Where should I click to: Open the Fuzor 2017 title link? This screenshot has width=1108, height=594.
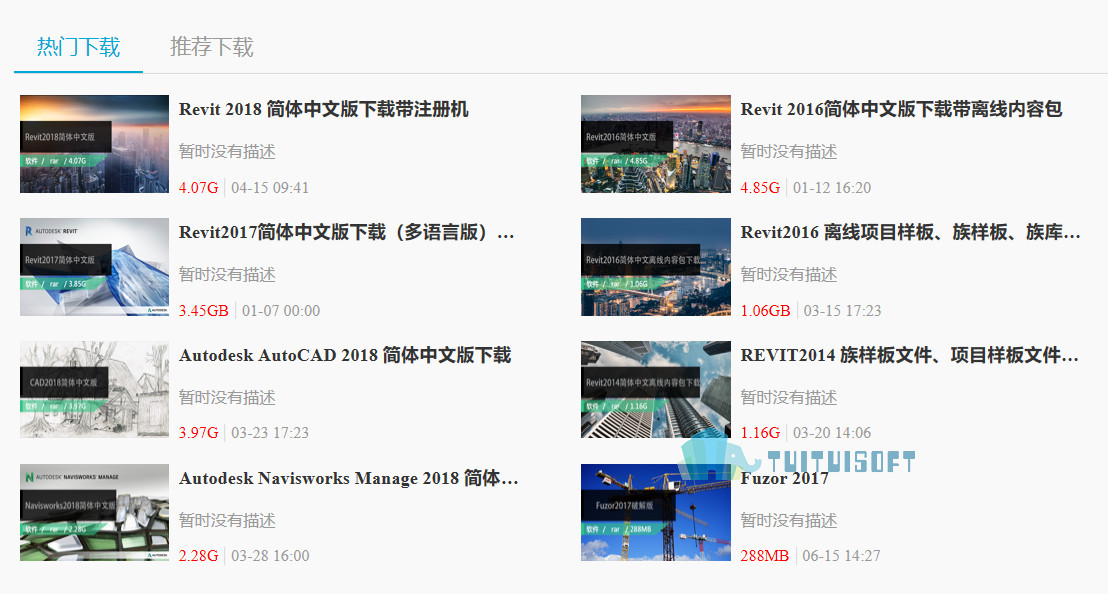coord(784,478)
